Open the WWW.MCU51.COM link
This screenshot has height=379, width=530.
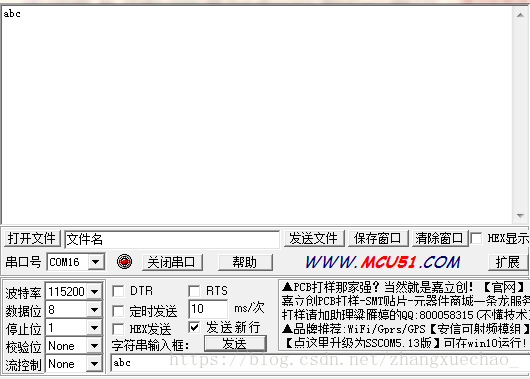(x=383, y=262)
